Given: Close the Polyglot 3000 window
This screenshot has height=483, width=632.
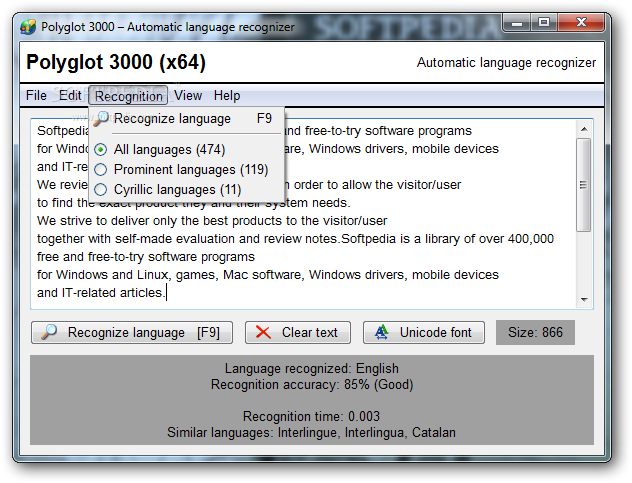Looking at the screenshot, I should 581,23.
